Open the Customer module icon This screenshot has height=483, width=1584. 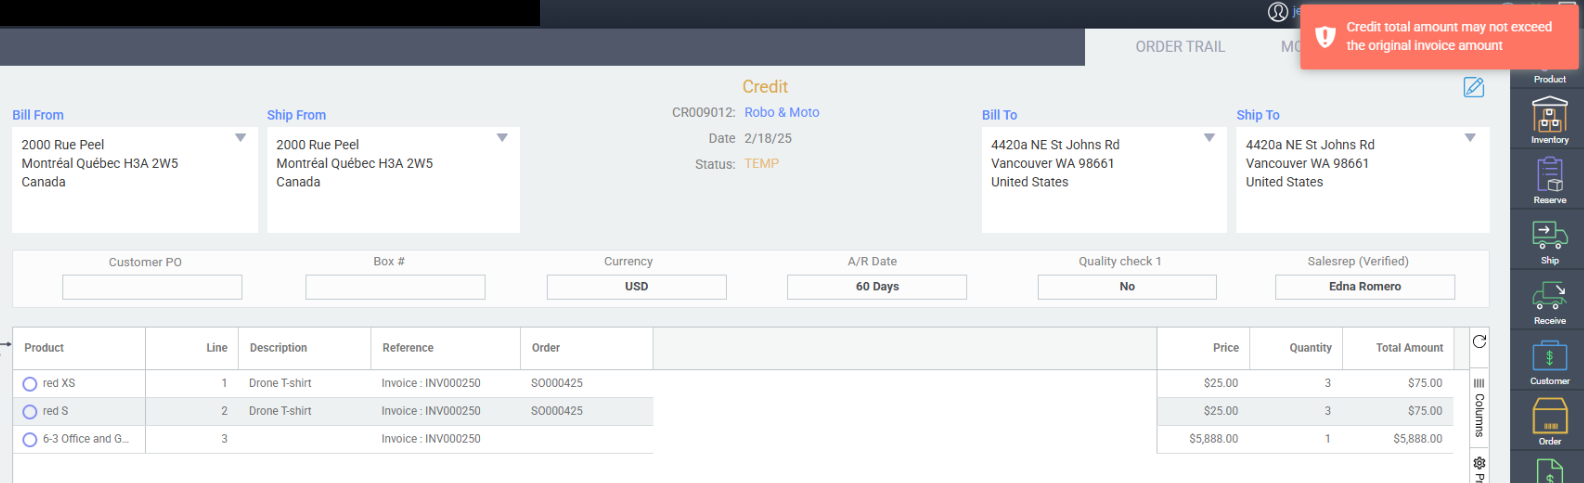[x=1549, y=362]
